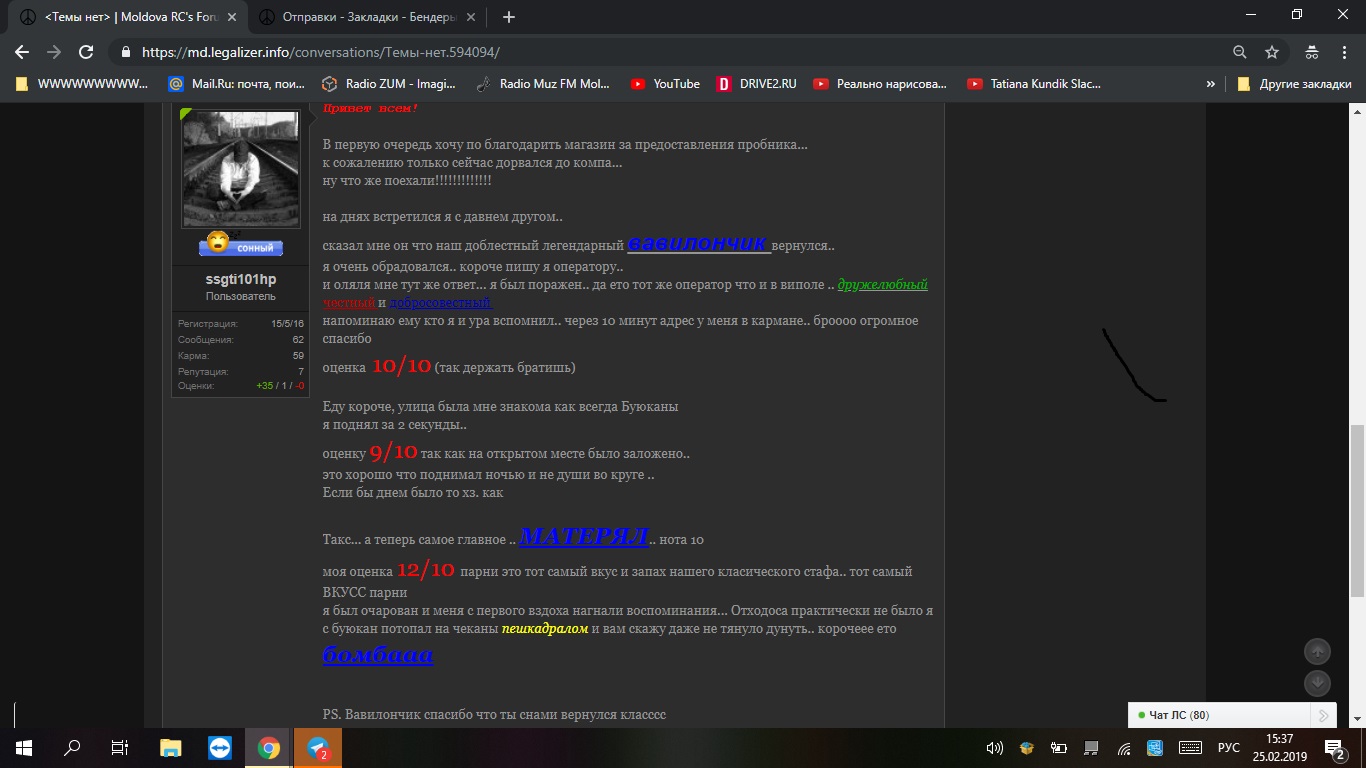Expand the hidden bookmarks overflow chevron
Viewport: 1366px width, 768px height.
[1211, 84]
